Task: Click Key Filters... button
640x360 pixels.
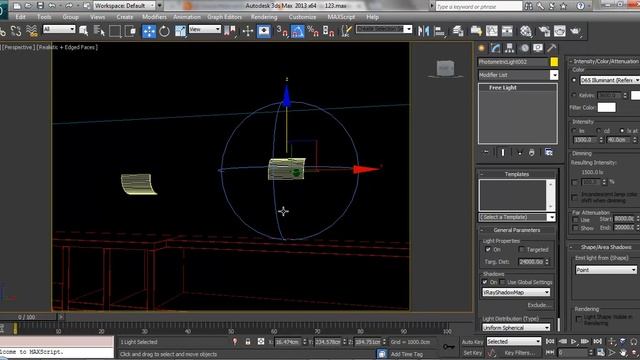Action: (x=520, y=353)
